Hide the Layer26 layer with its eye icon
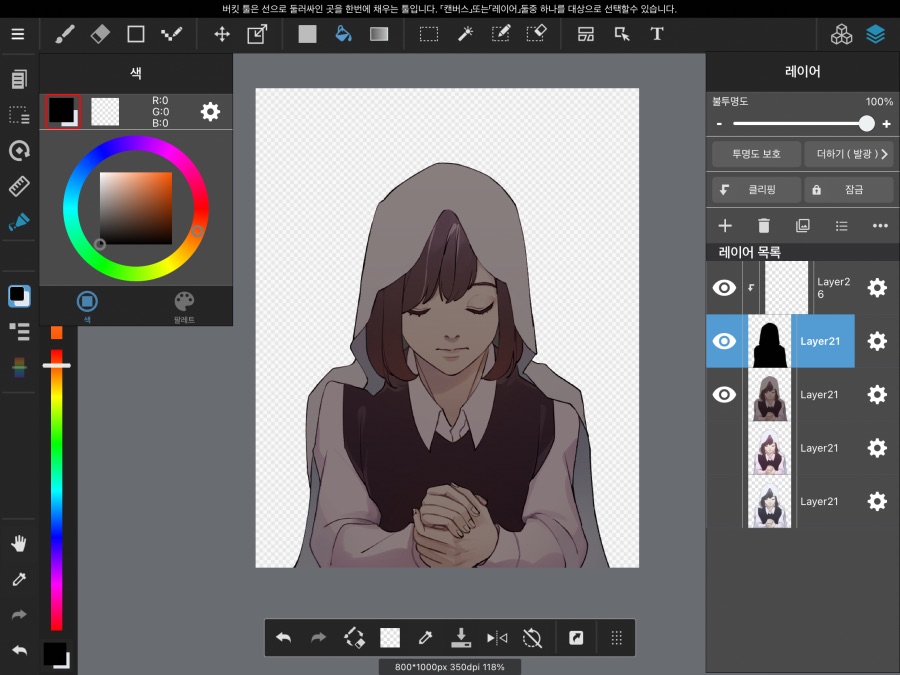Image resolution: width=900 pixels, height=675 pixels. coord(723,287)
